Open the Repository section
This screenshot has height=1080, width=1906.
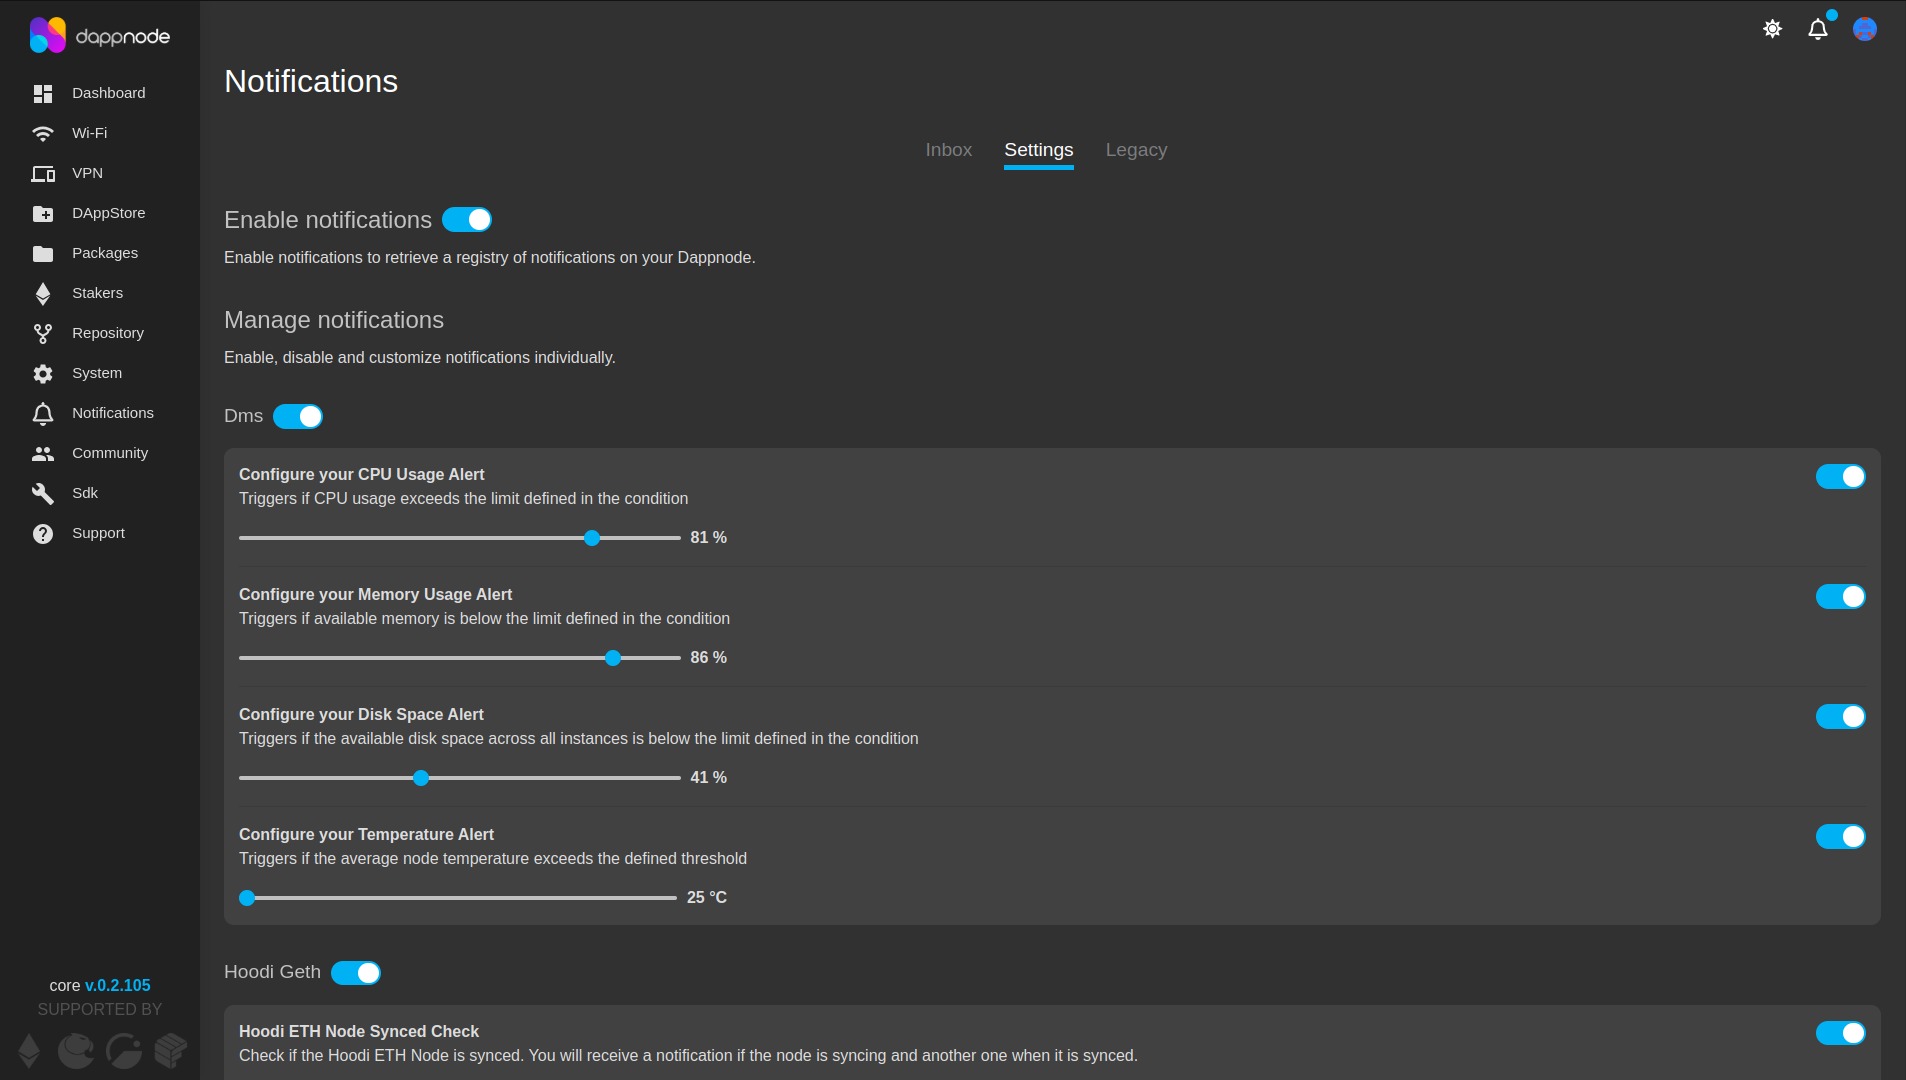pyautogui.click(x=107, y=332)
